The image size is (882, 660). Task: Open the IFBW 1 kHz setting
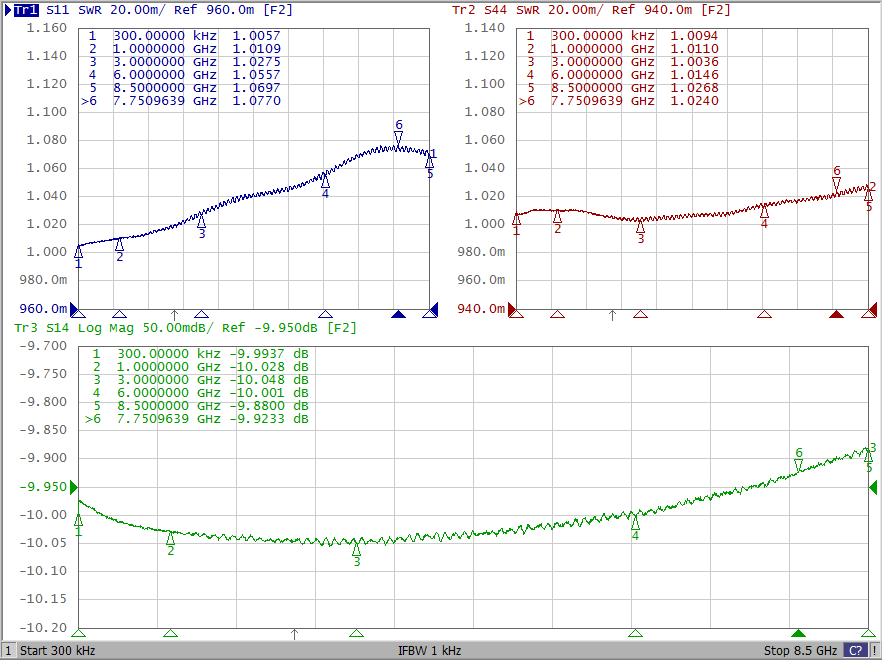point(429,650)
